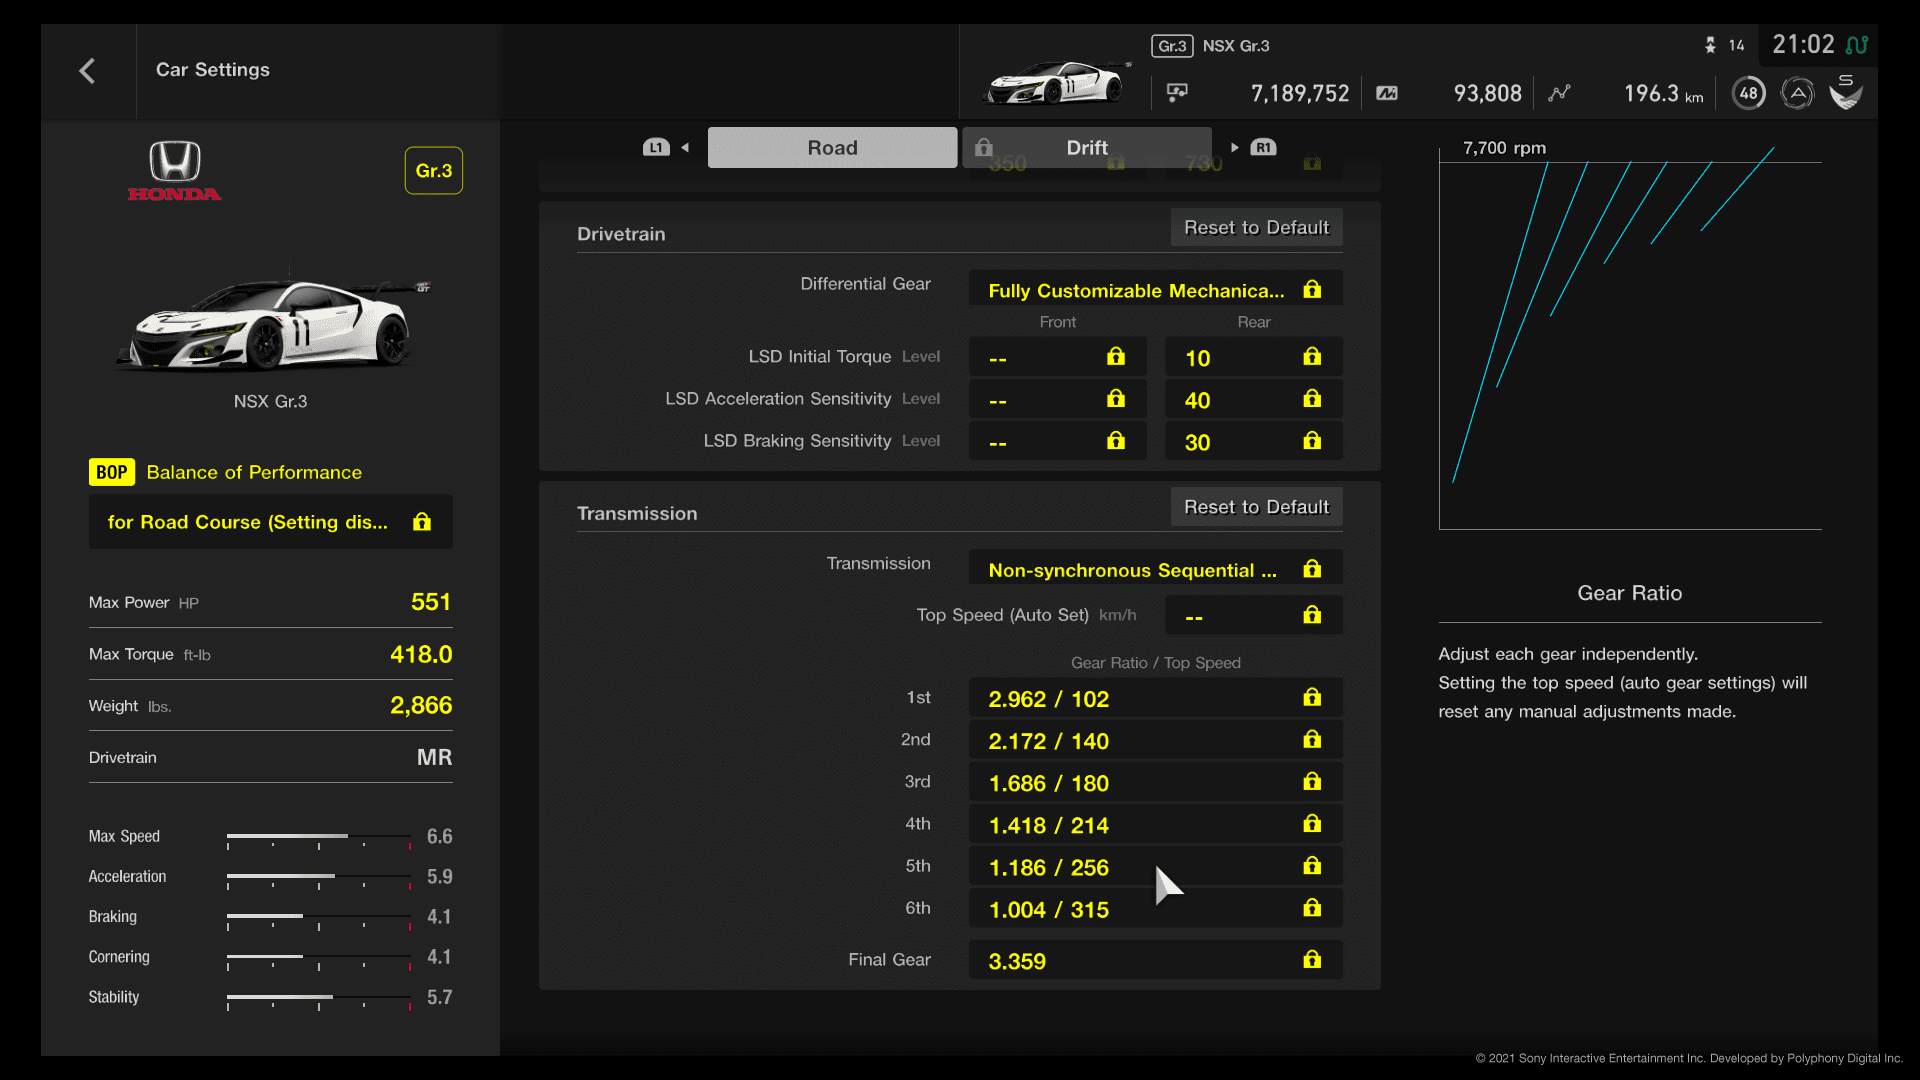
Task: Open the collector level 48 badge
Action: pyautogui.click(x=1748, y=93)
